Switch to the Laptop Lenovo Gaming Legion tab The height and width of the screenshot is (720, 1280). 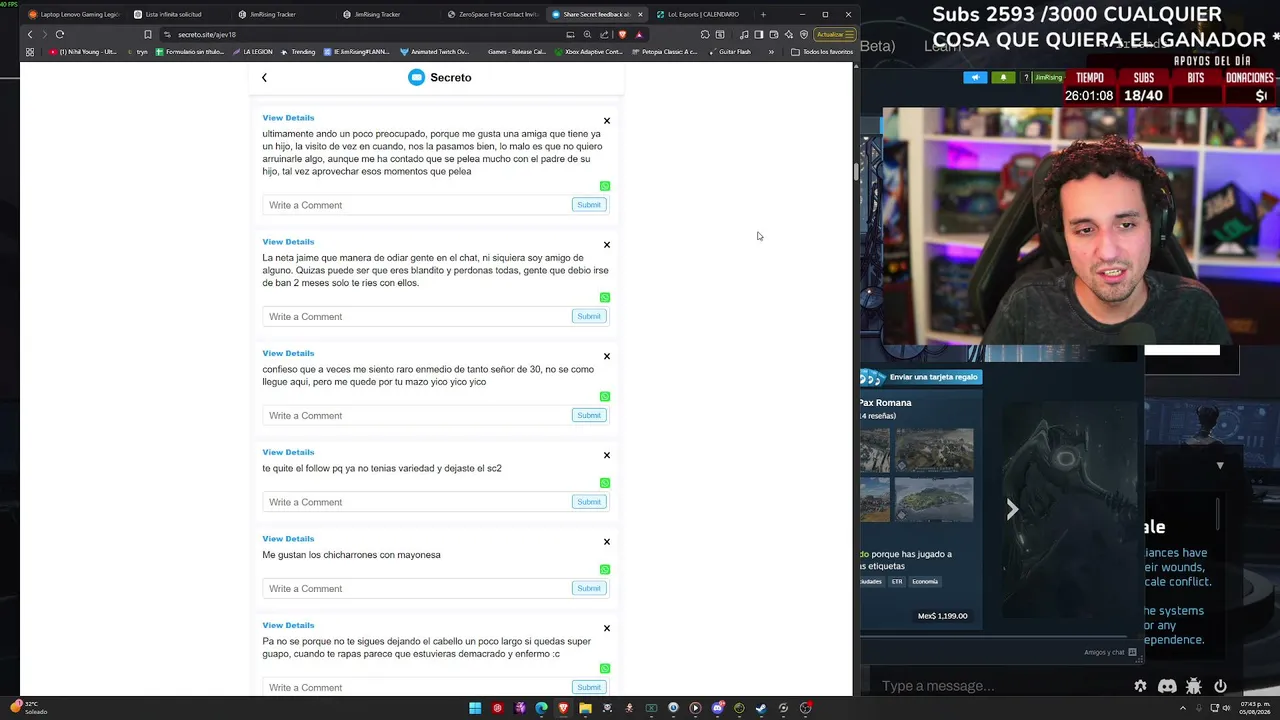click(74, 14)
